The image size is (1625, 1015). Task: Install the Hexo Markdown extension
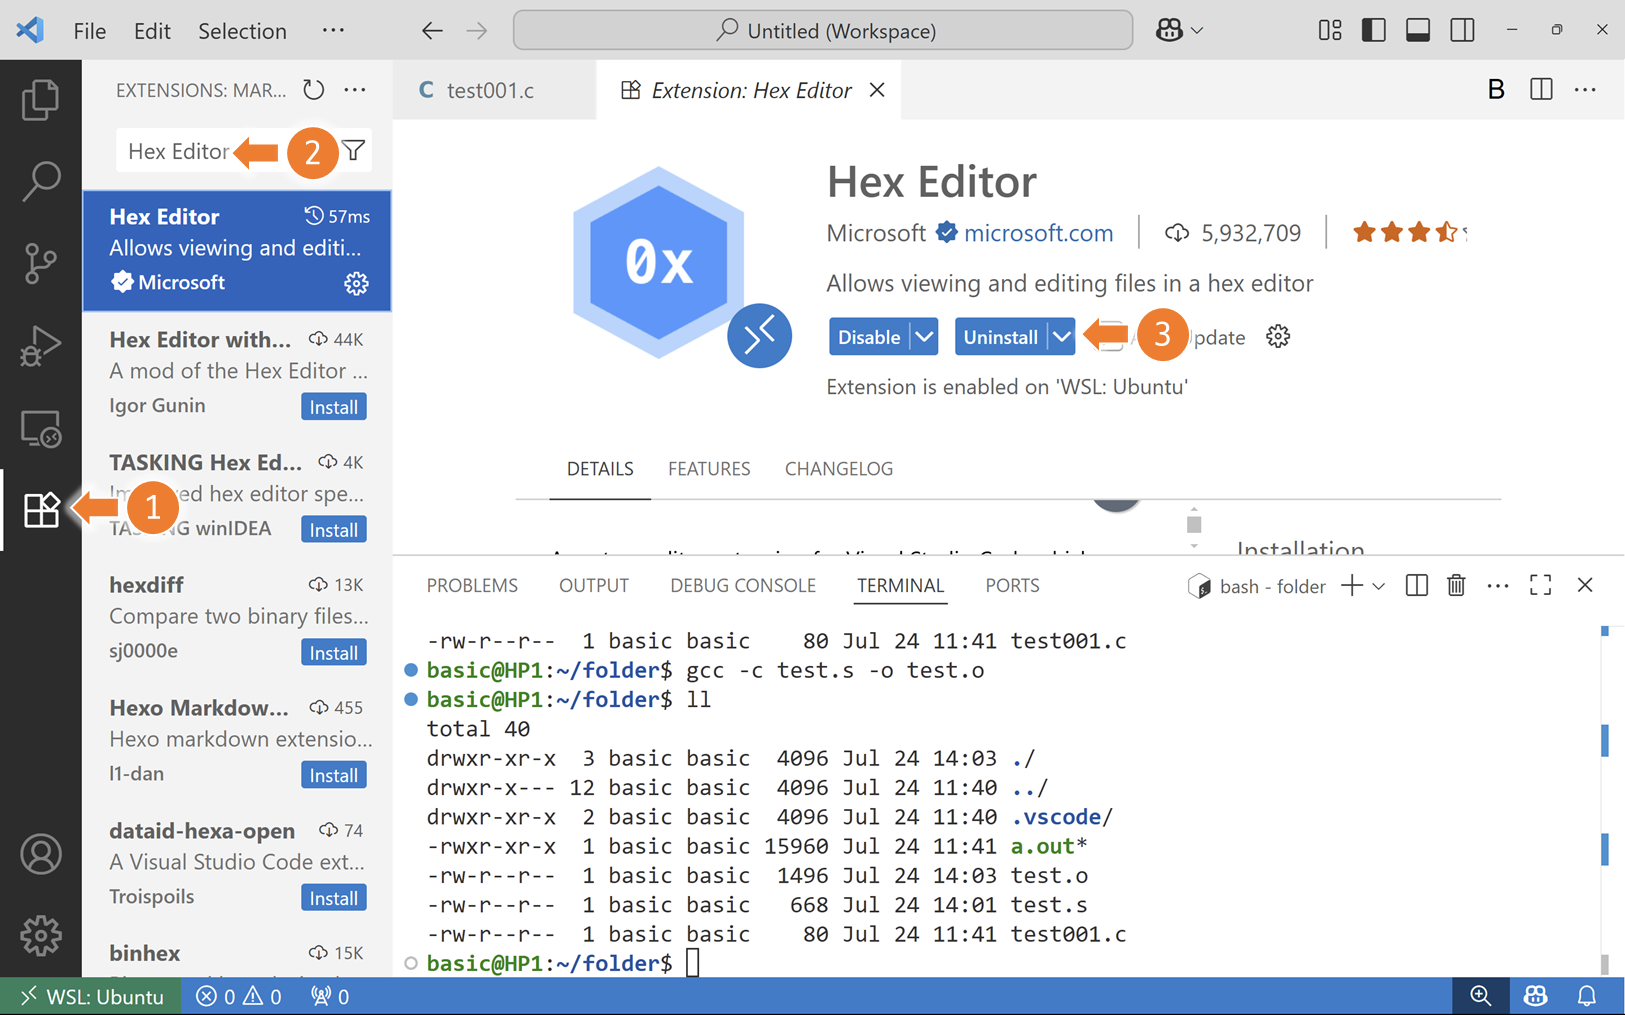click(x=334, y=775)
